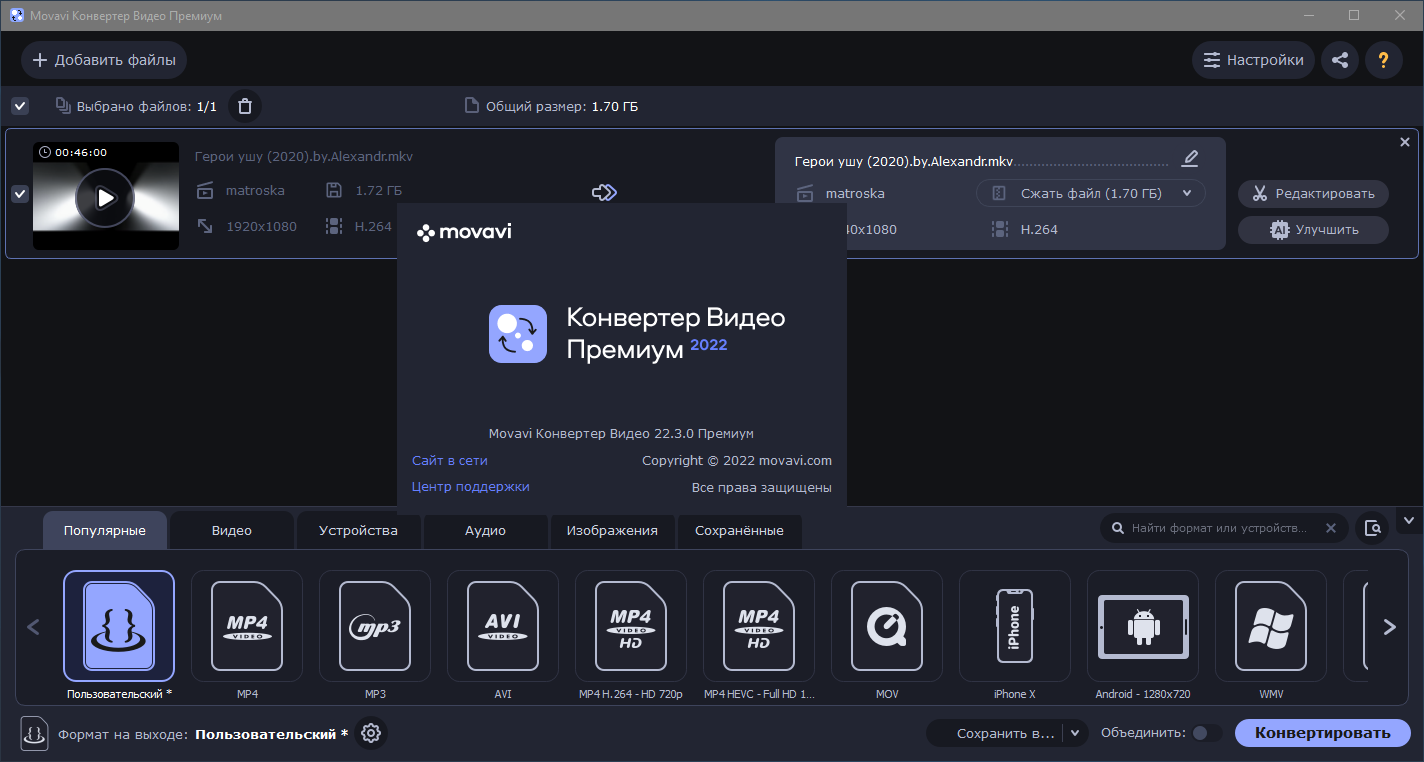Switch to the Видео tab
Image resolution: width=1424 pixels, height=762 pixels.
pos(232,530)
